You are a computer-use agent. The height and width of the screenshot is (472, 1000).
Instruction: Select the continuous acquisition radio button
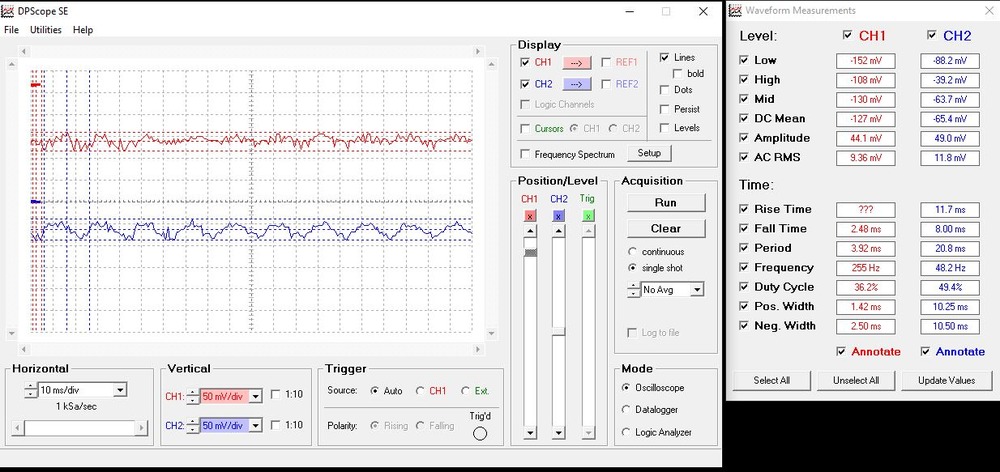coord(632,251)
